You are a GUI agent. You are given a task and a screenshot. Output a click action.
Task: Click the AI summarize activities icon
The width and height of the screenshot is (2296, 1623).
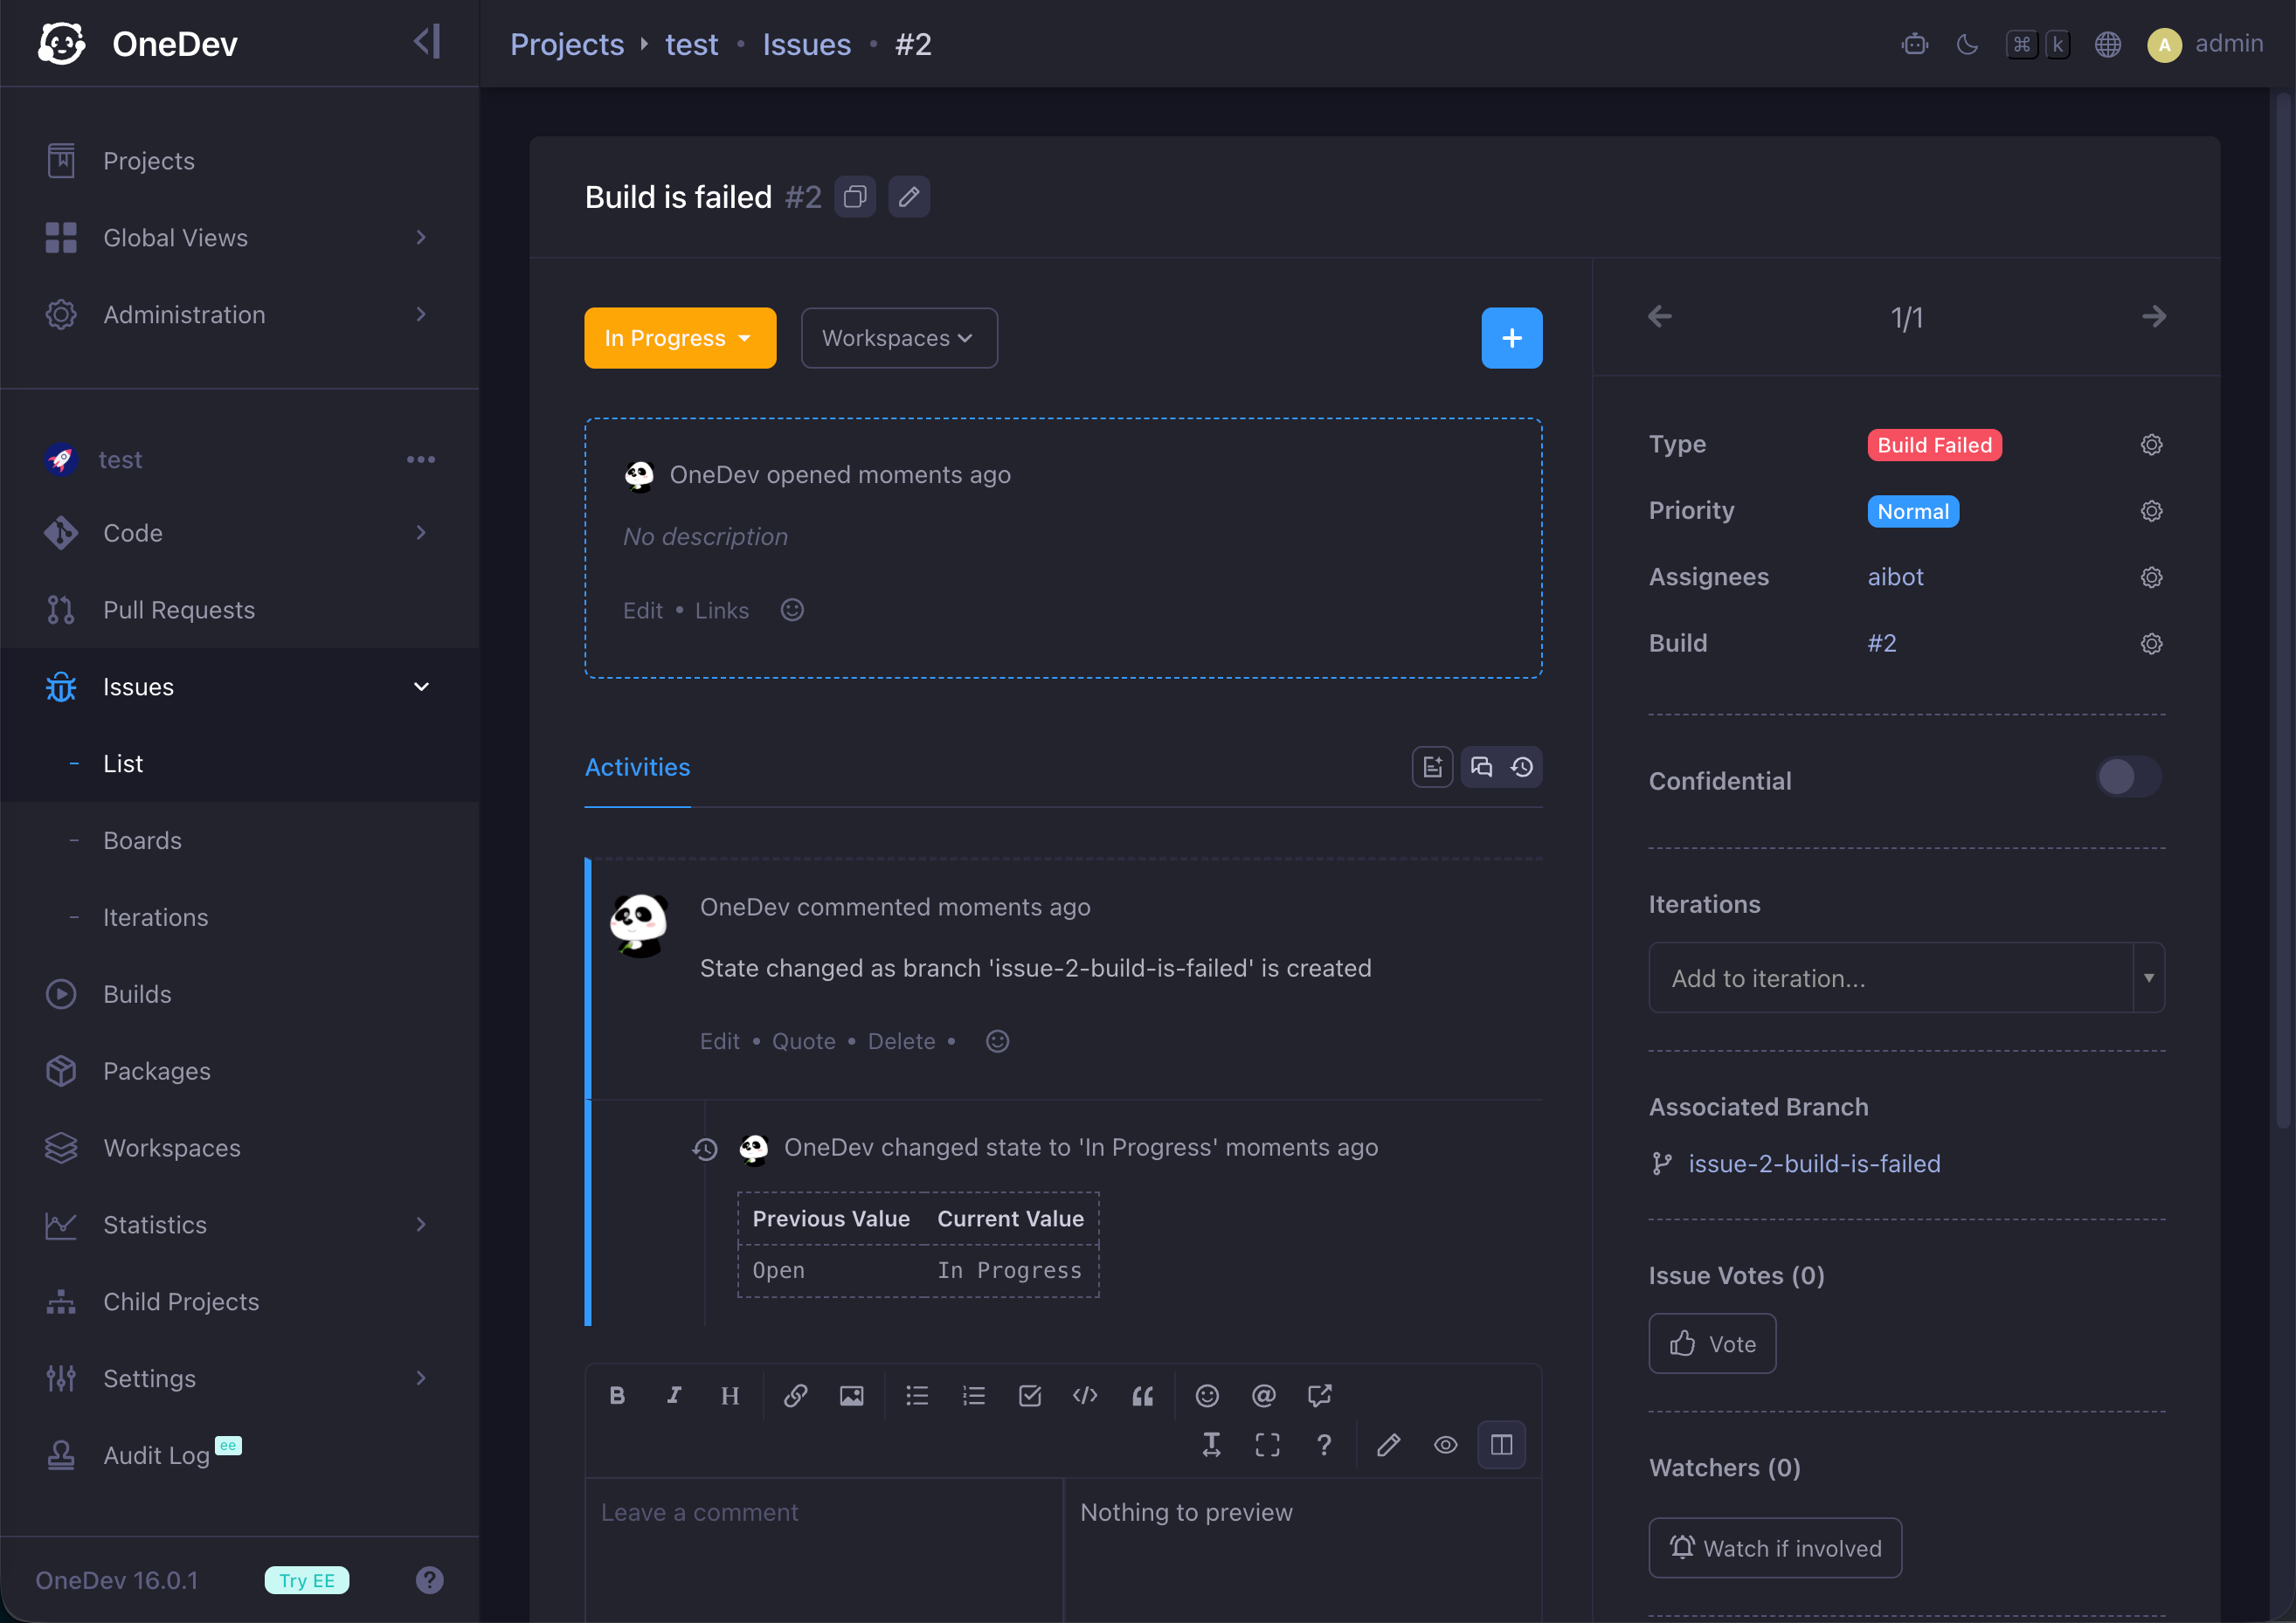tap(1432, 767)
